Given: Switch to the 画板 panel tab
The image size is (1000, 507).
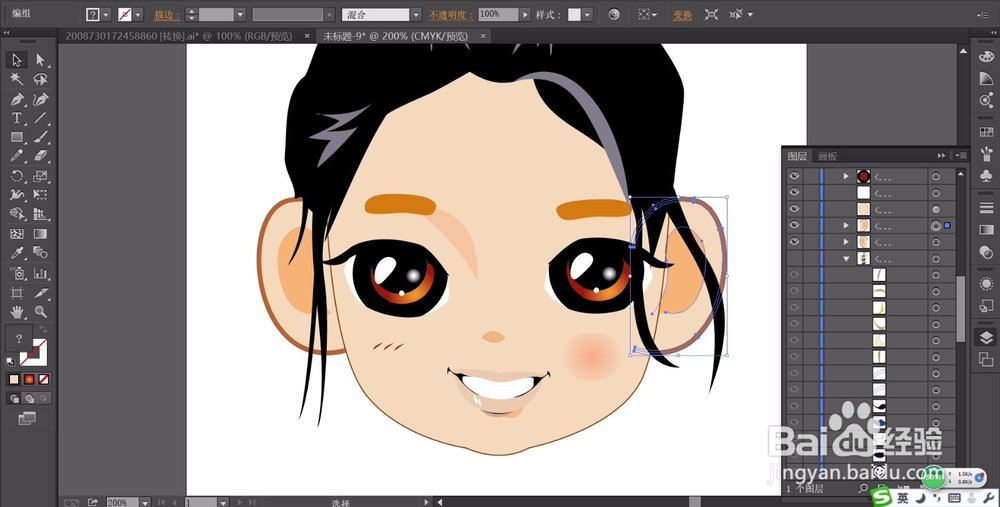Looking at the screenshot, I should point(827,156).
